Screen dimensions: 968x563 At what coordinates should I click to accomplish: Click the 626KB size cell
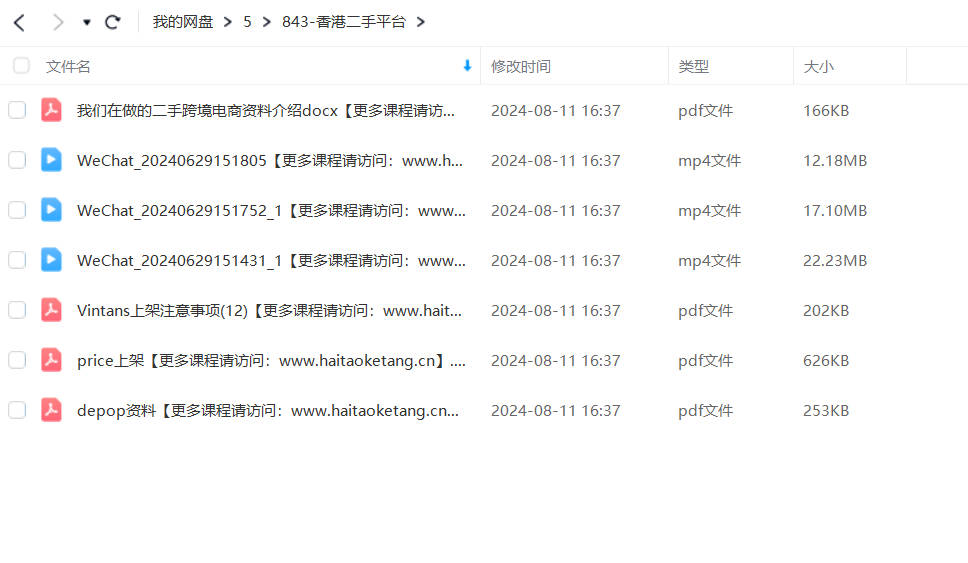pyautogui.click(x=826, y=361)
